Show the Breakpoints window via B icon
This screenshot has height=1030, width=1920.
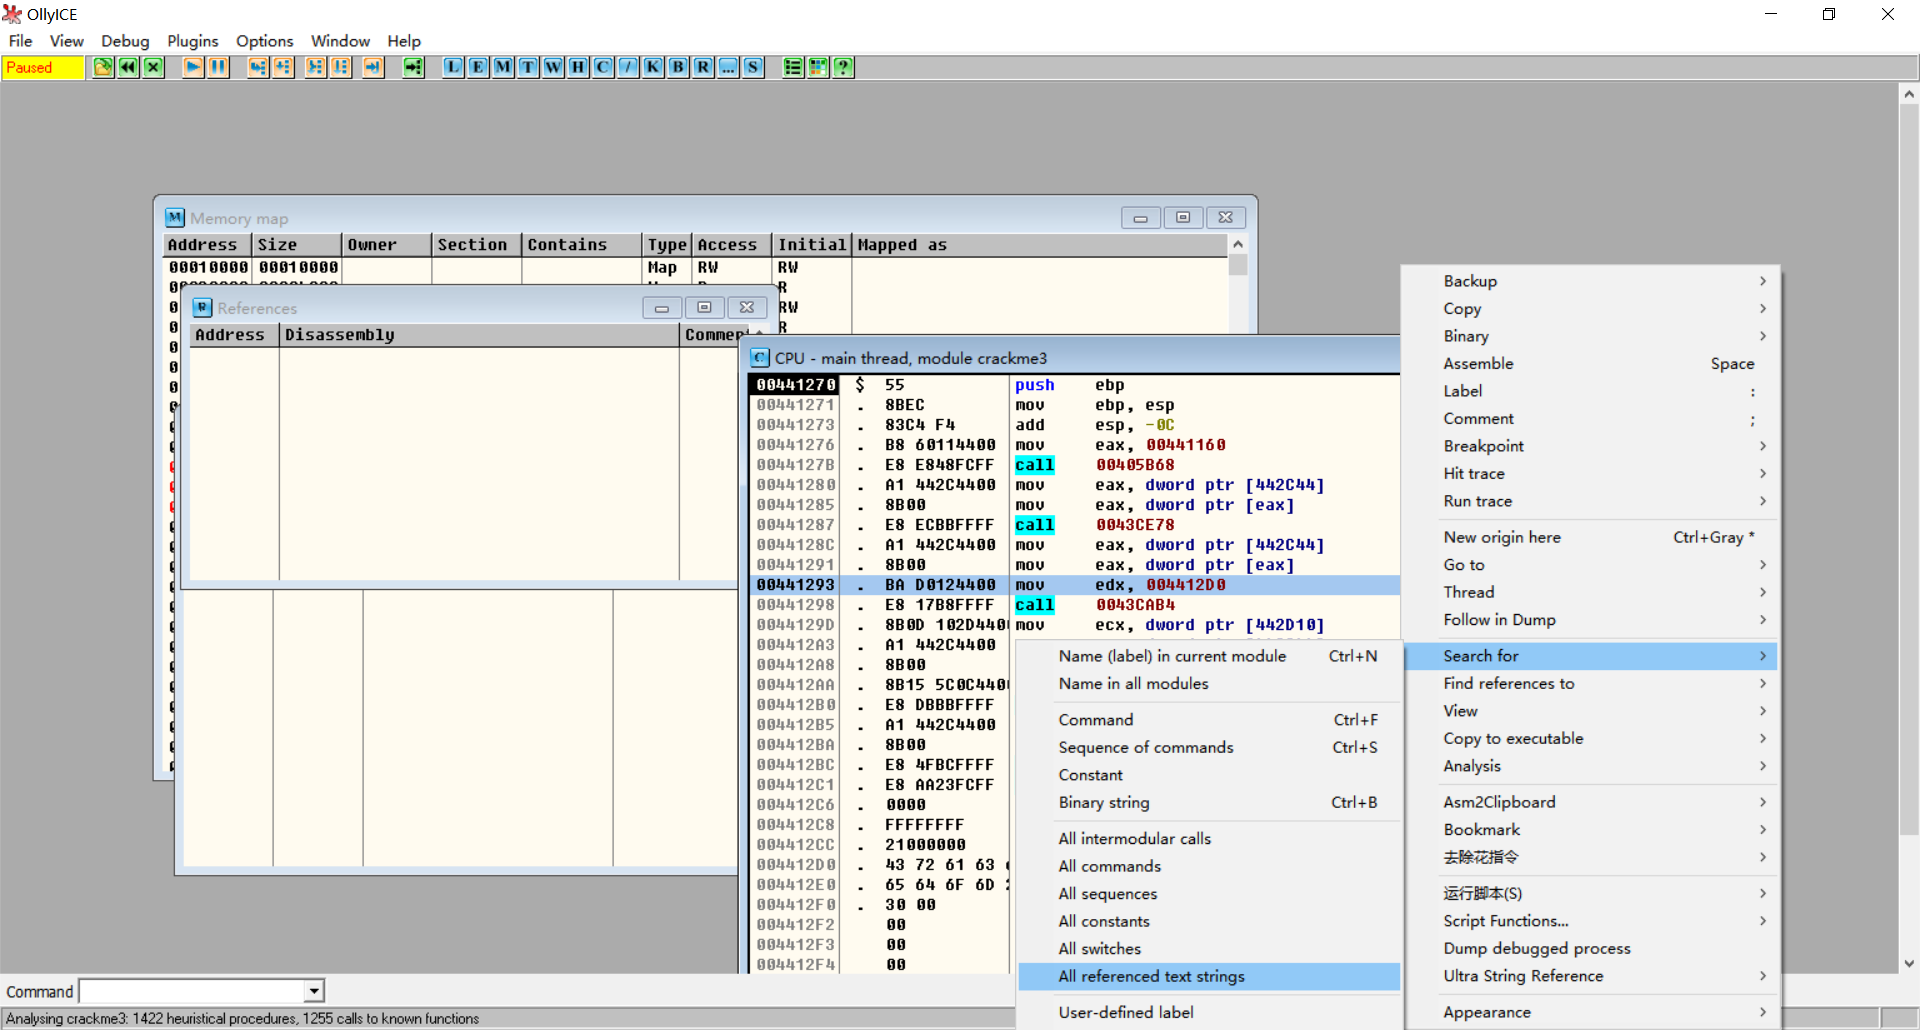click(678, 67)
